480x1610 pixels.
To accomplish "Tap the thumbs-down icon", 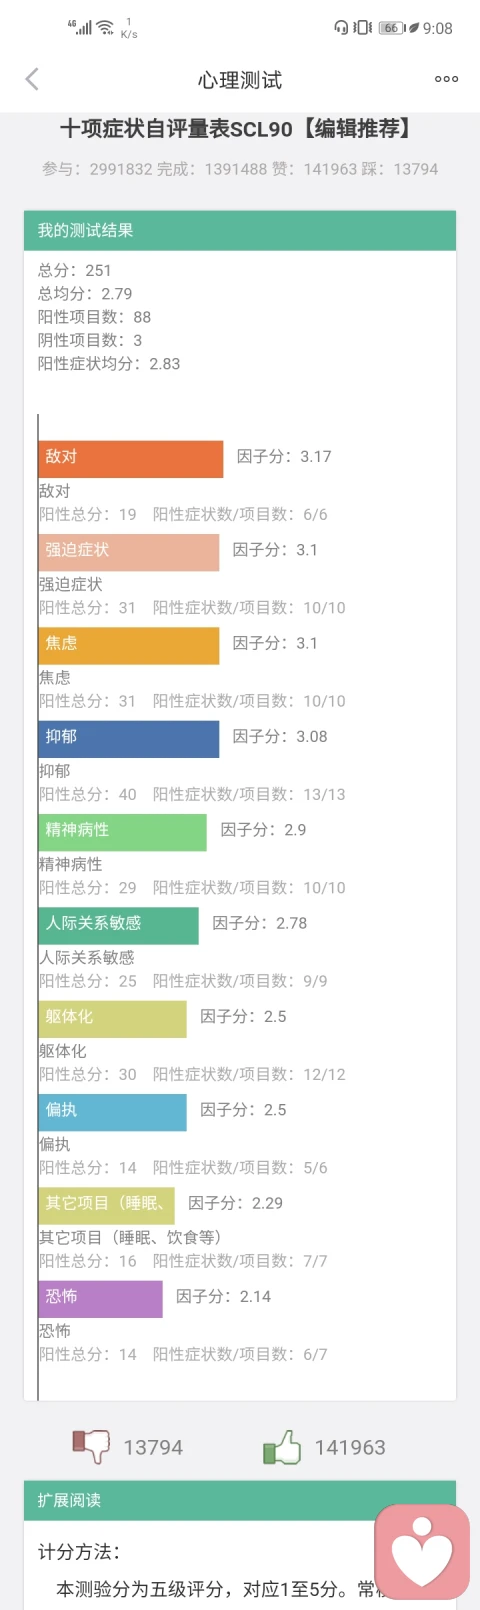I will [91, 1446].
